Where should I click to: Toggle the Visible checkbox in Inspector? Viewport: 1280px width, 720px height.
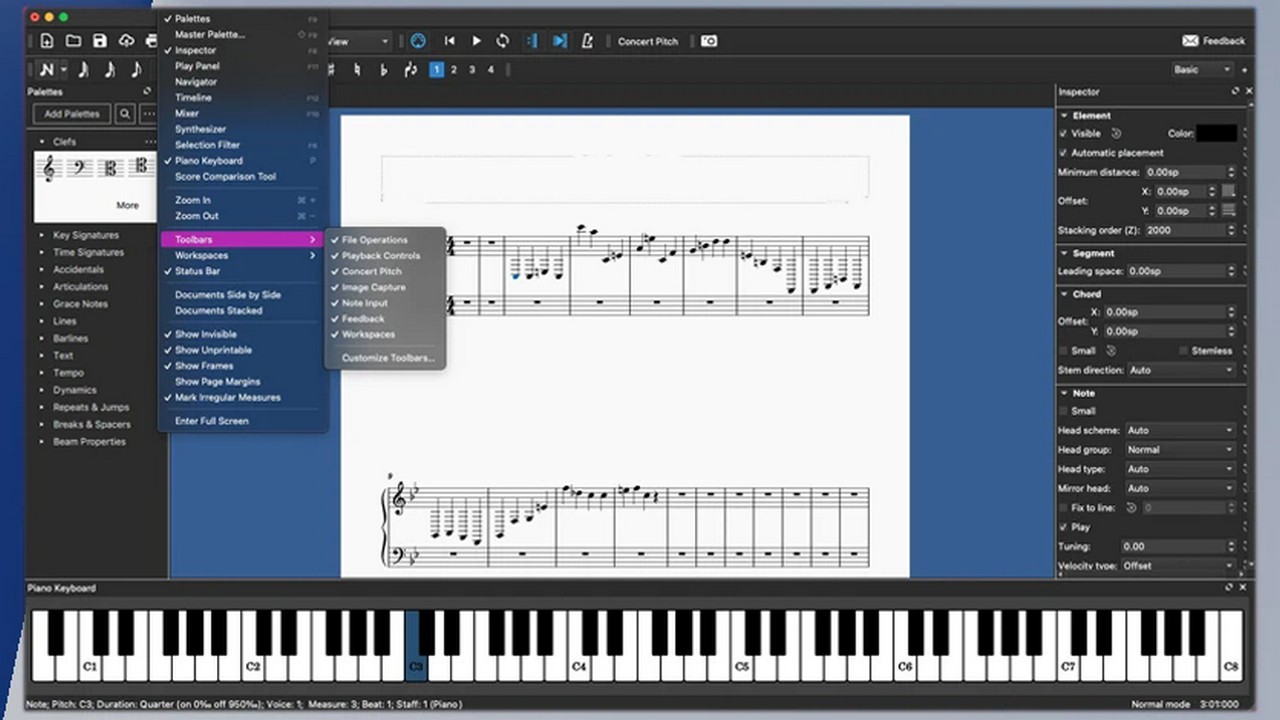(x=1063, y=133)
